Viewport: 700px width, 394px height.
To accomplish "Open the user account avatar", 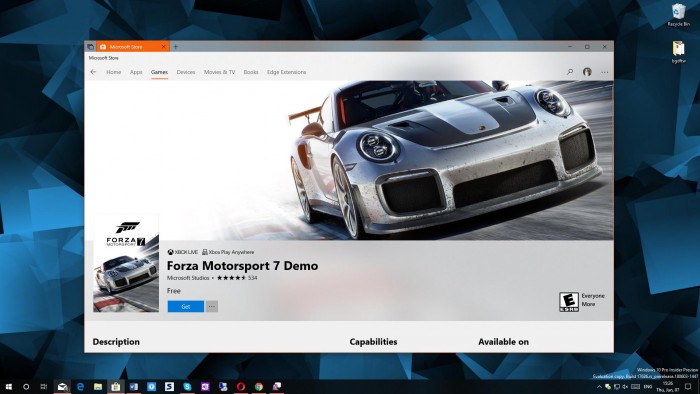I will point(587,72).
